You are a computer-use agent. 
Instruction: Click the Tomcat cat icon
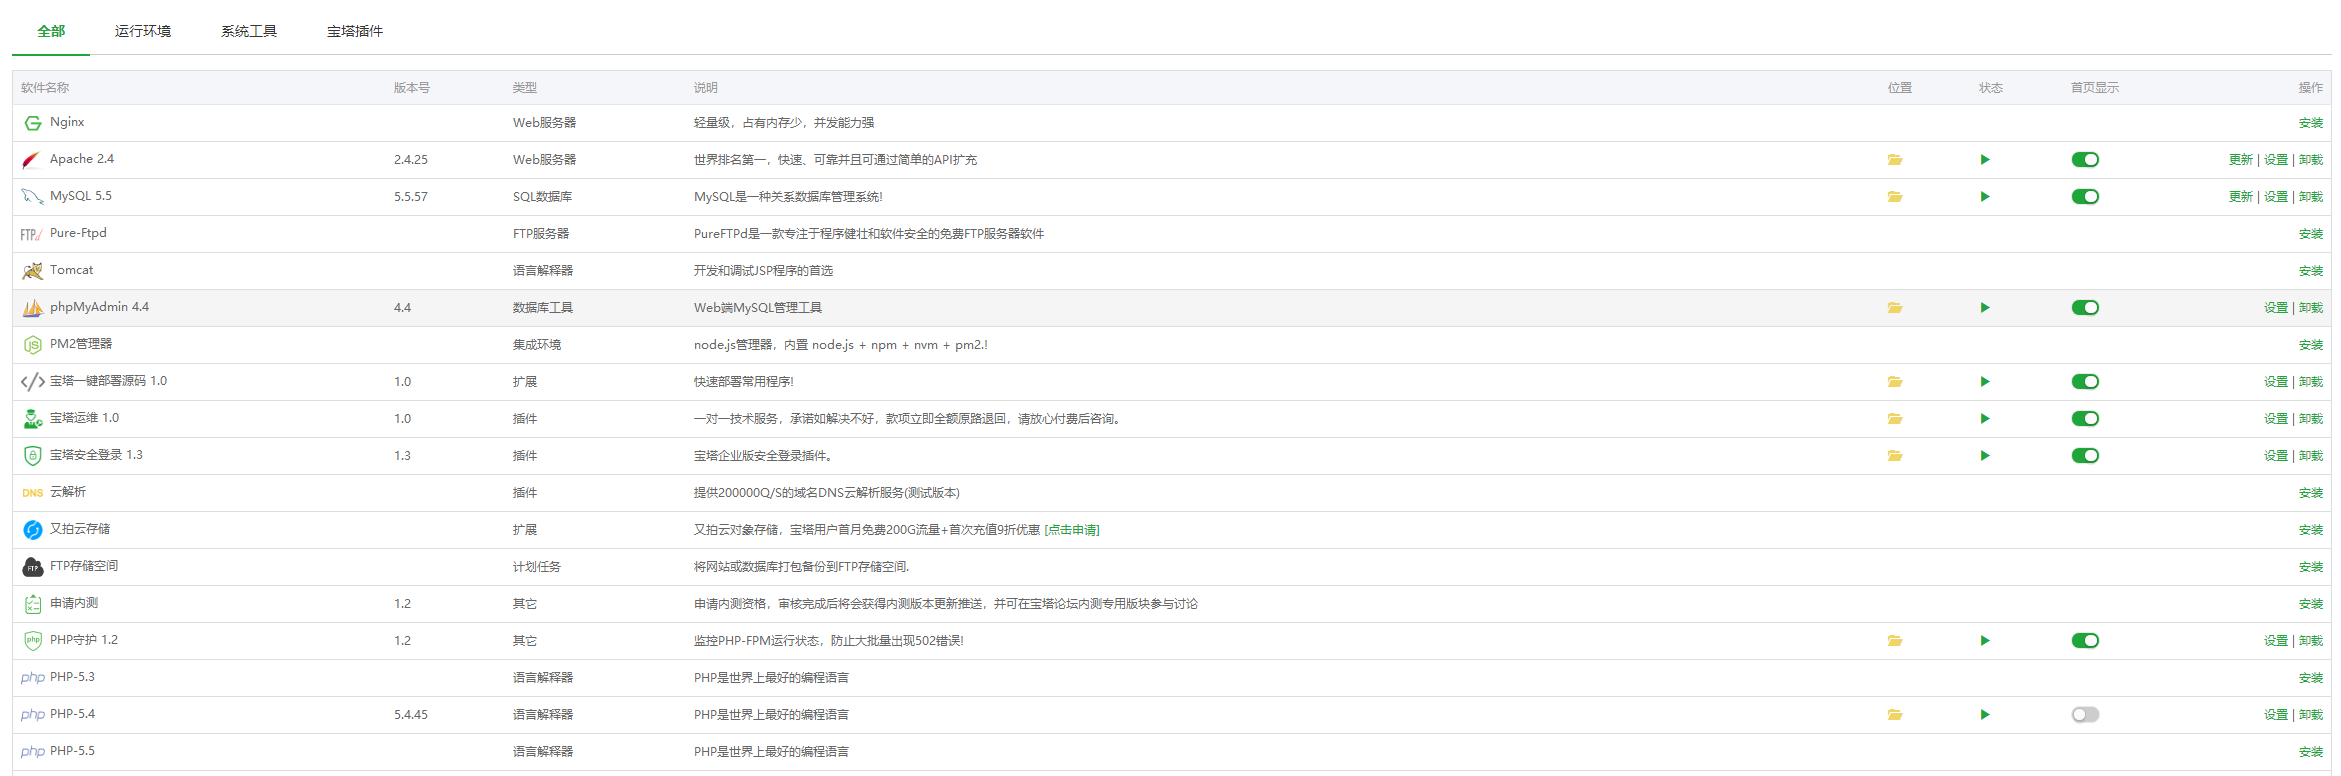[x=32, y=271]
